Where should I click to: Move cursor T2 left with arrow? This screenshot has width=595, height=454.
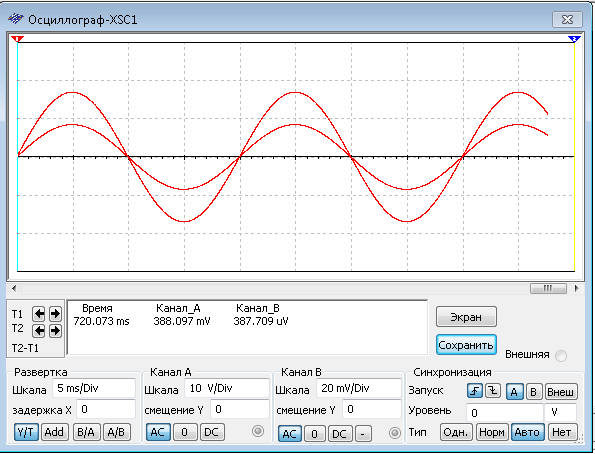click(38, 331)
